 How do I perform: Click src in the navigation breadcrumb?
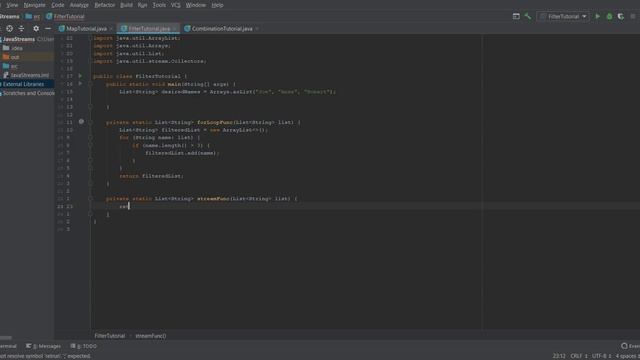[33, 17]
